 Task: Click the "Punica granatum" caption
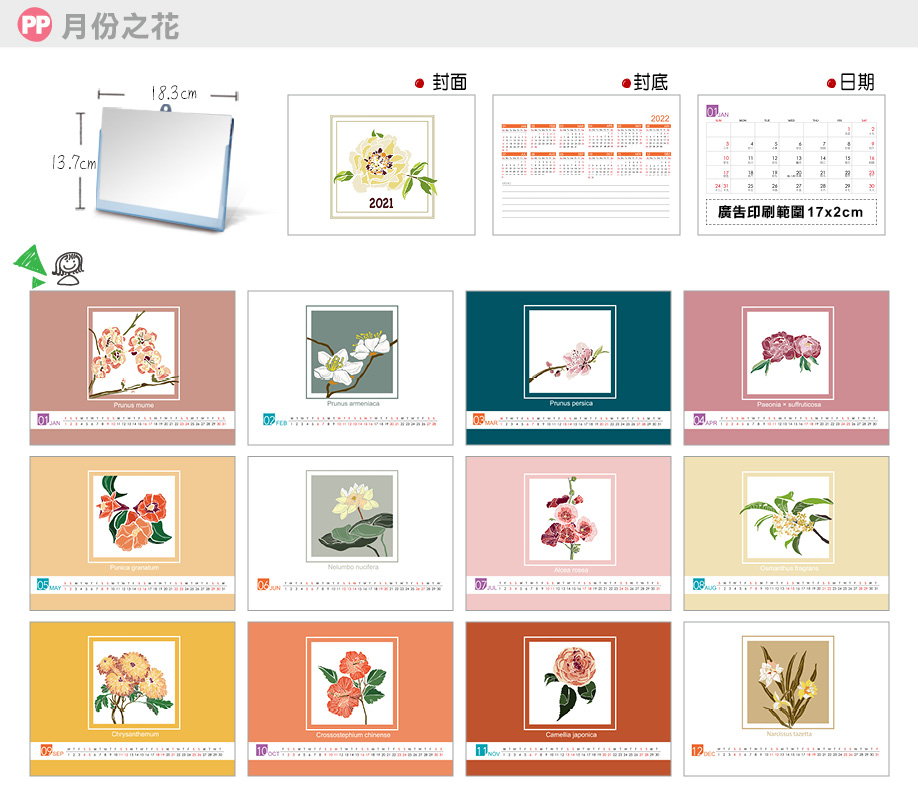click(x=134, y=567)
